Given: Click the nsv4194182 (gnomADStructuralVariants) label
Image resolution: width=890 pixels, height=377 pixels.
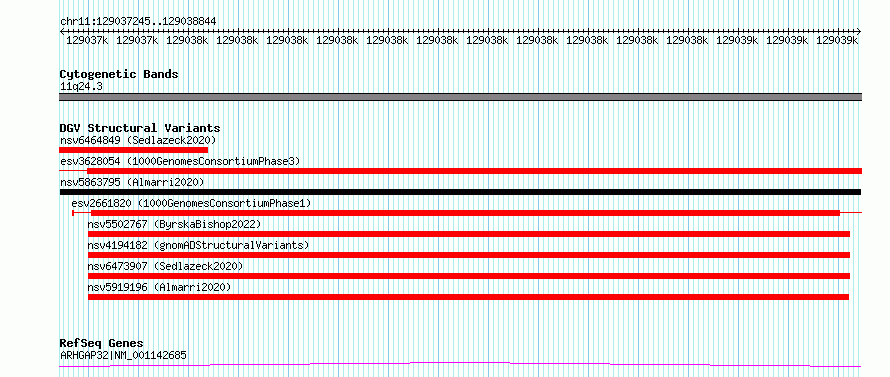Looking at the screenshot, I should pos(198,245).
